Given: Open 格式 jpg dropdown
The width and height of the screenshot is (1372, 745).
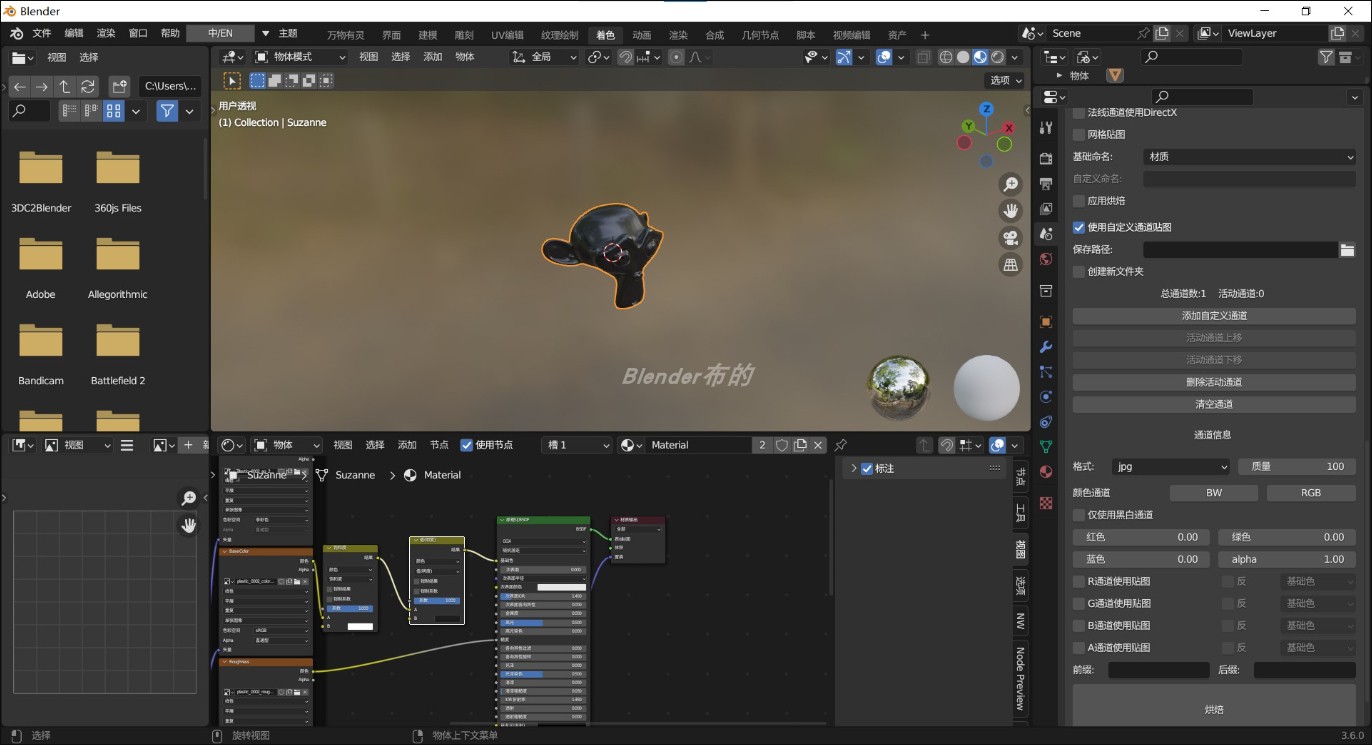Looking at the screenshot, I should pyautogui.click(x=1171, y=467).
